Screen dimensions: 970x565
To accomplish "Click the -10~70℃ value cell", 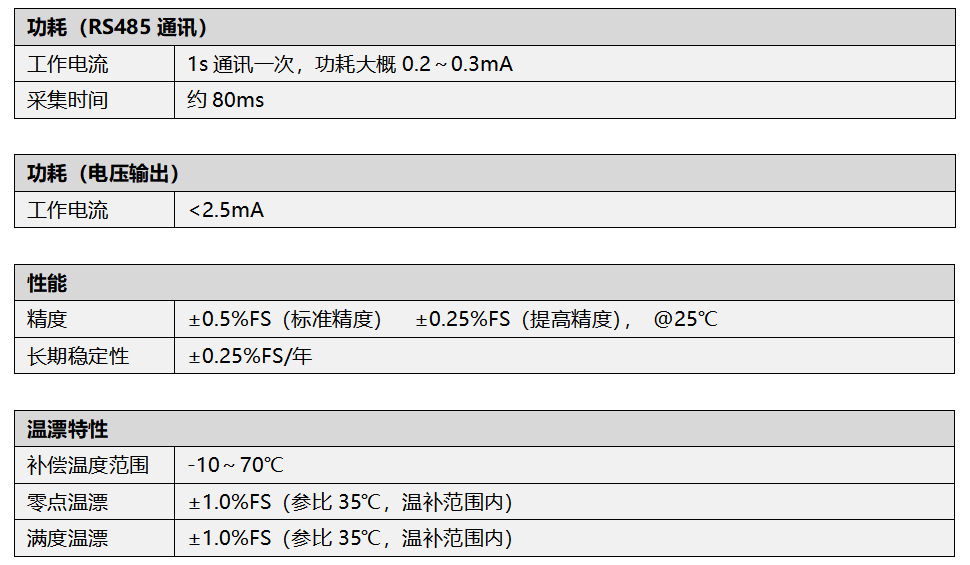I will (565, 465).
